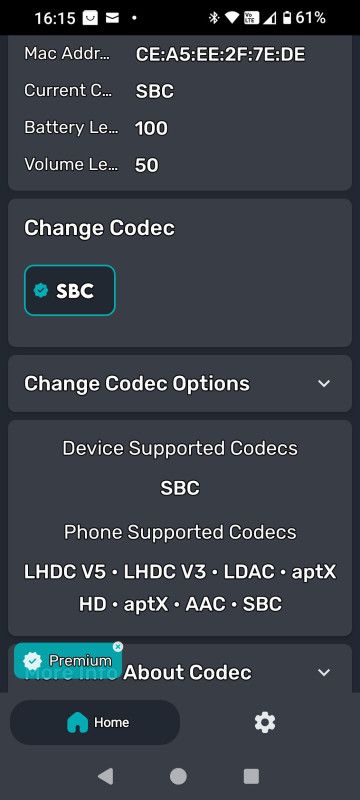The width and height of the screenshot is (360, 800).
Task: Tap the Volume Level 50 value
Action: (x=146, y=165)
